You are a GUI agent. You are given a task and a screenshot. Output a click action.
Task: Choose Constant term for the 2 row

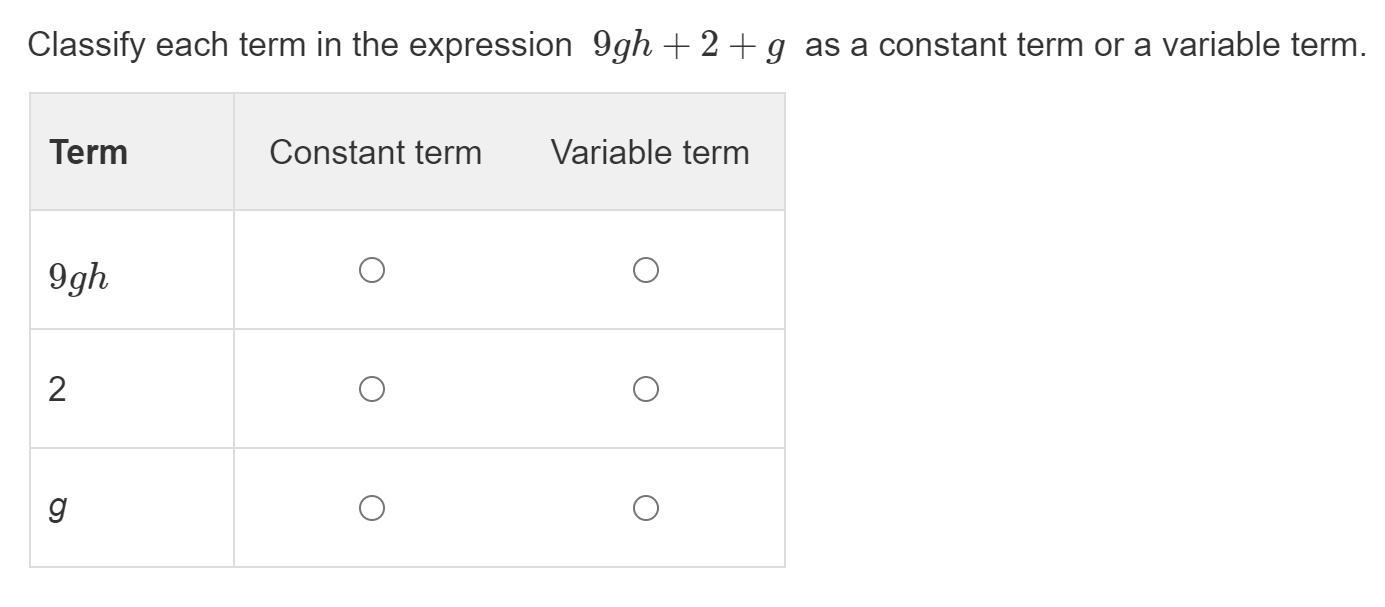(x=371, y=389)
